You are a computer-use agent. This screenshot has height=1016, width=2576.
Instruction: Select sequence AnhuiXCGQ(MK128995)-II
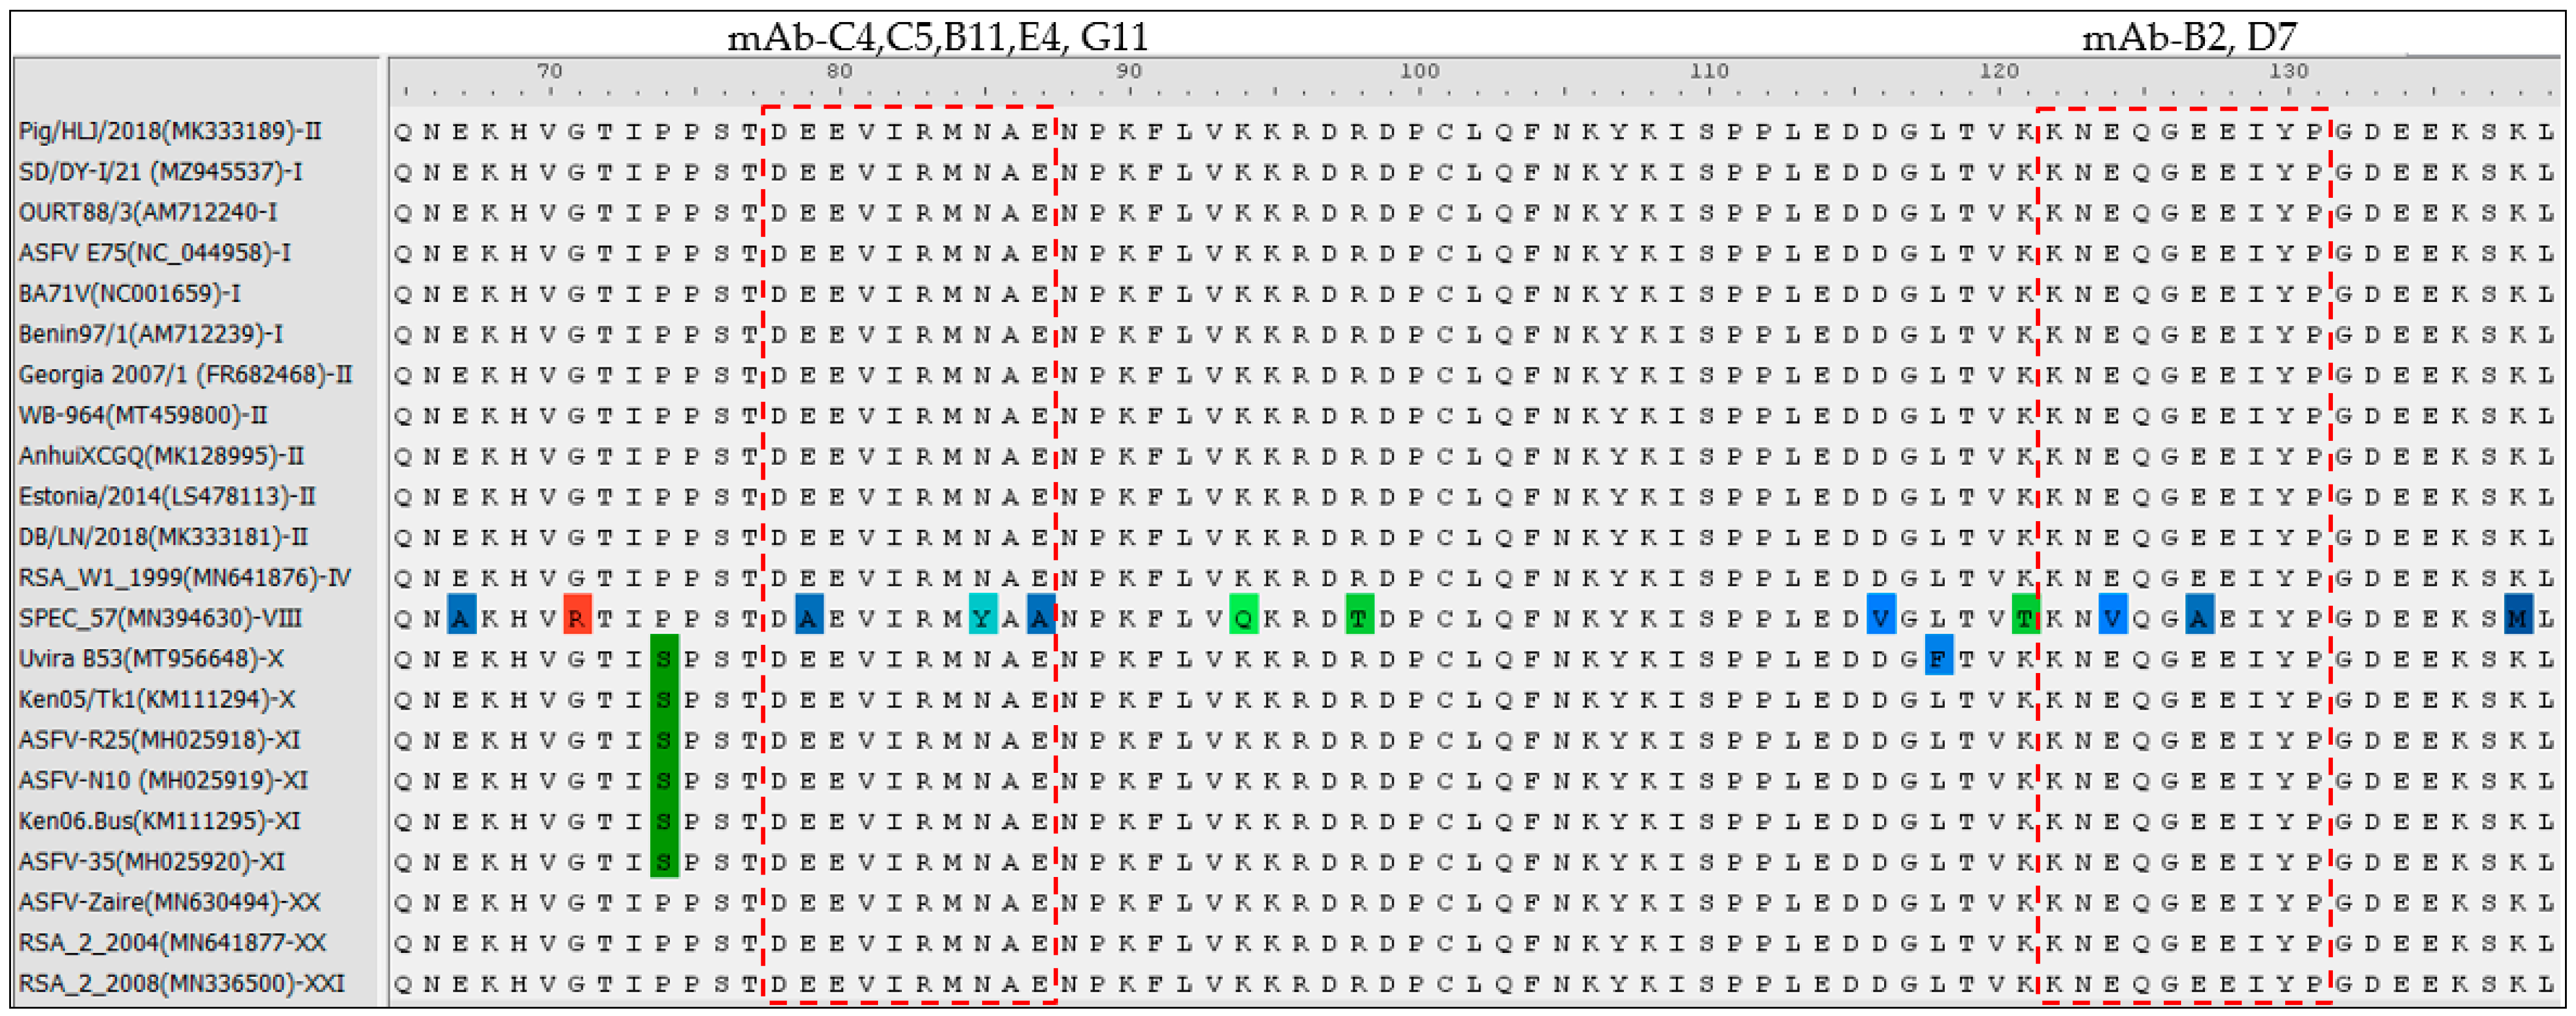161,456
